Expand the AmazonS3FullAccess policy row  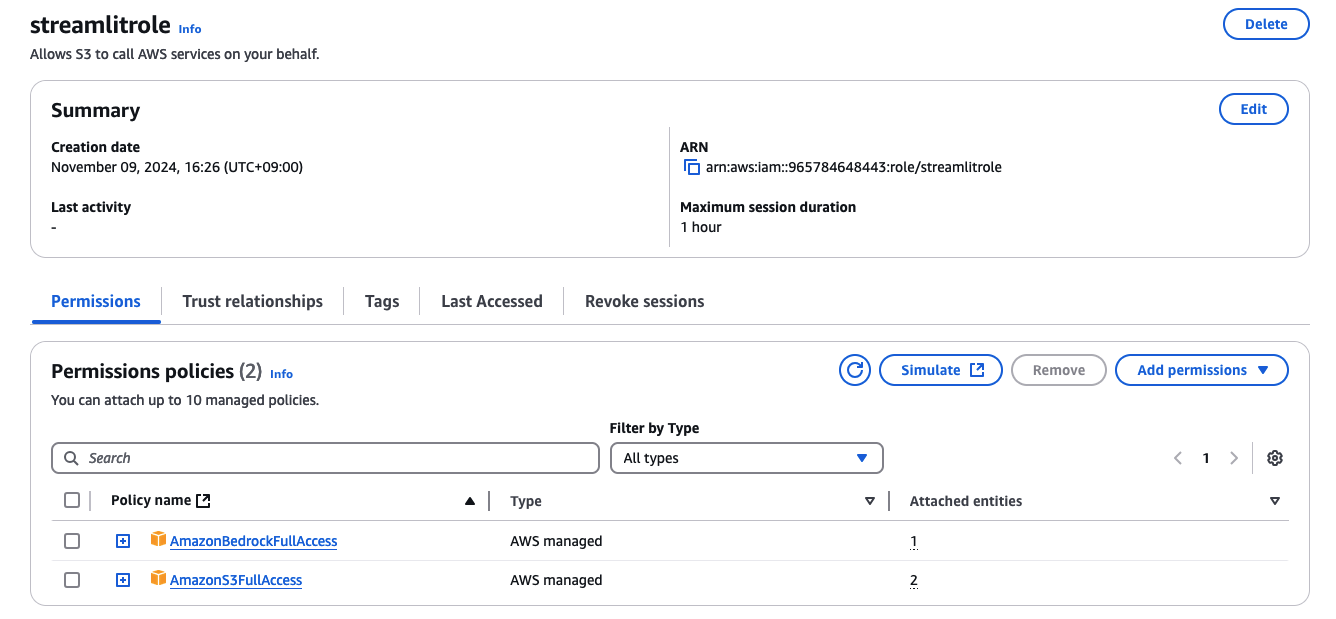(123, 580)
